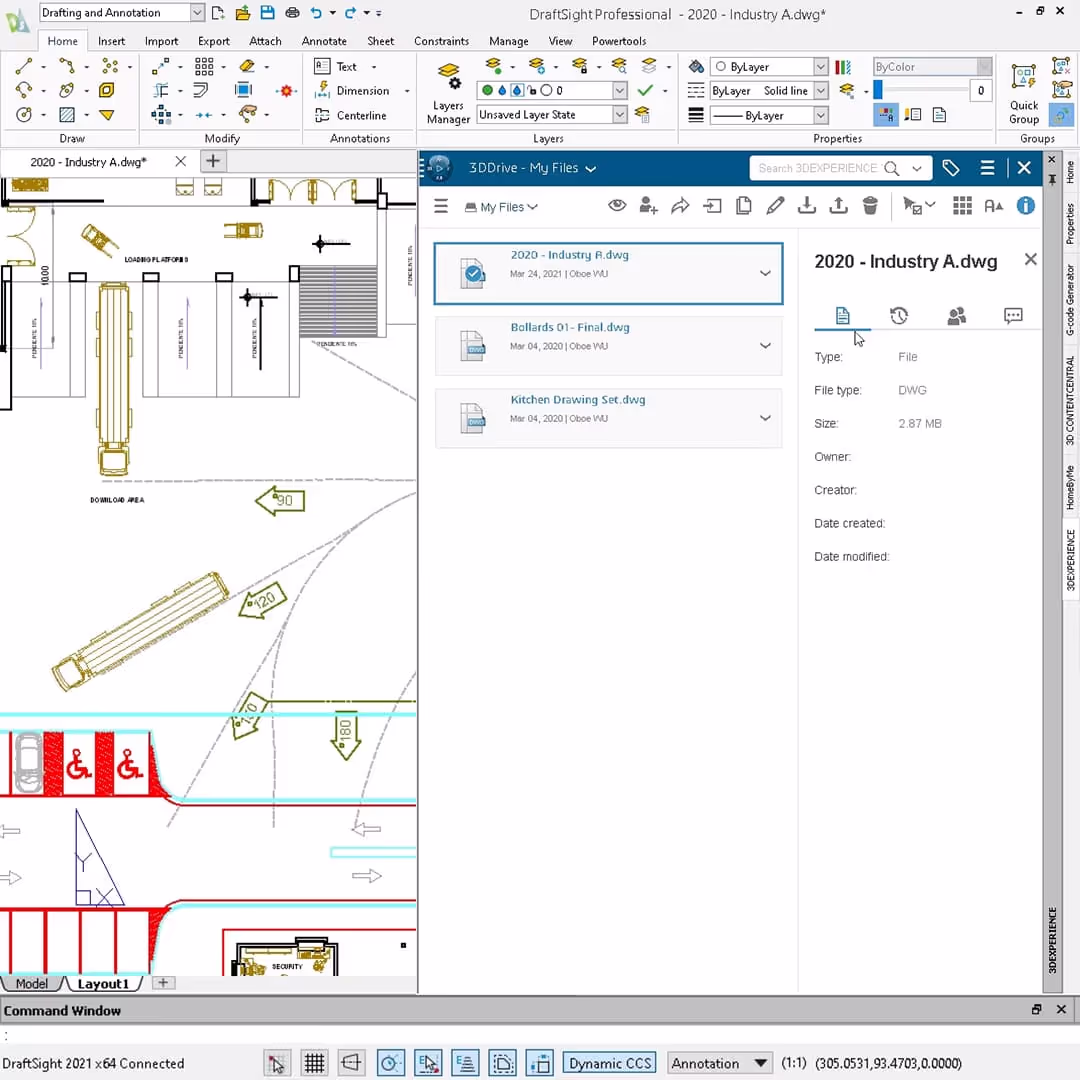Toggle the entity tracking icon in status bar

[x=465, y=1063]
